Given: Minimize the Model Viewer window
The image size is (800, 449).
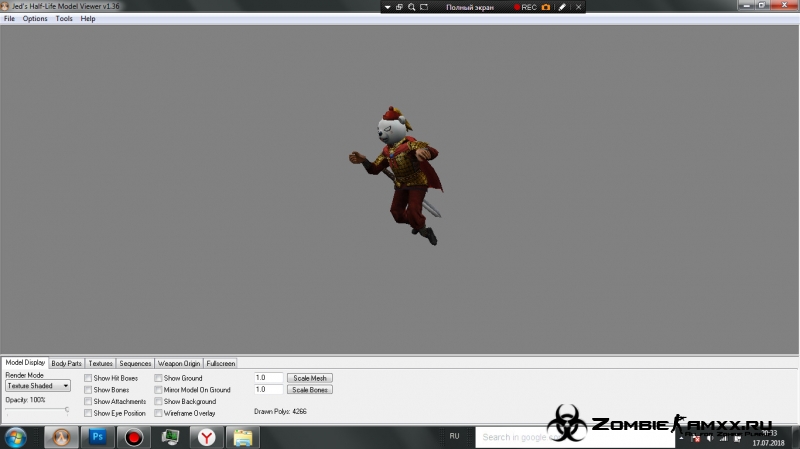Looking at the screenshot, I should point(746,5).
